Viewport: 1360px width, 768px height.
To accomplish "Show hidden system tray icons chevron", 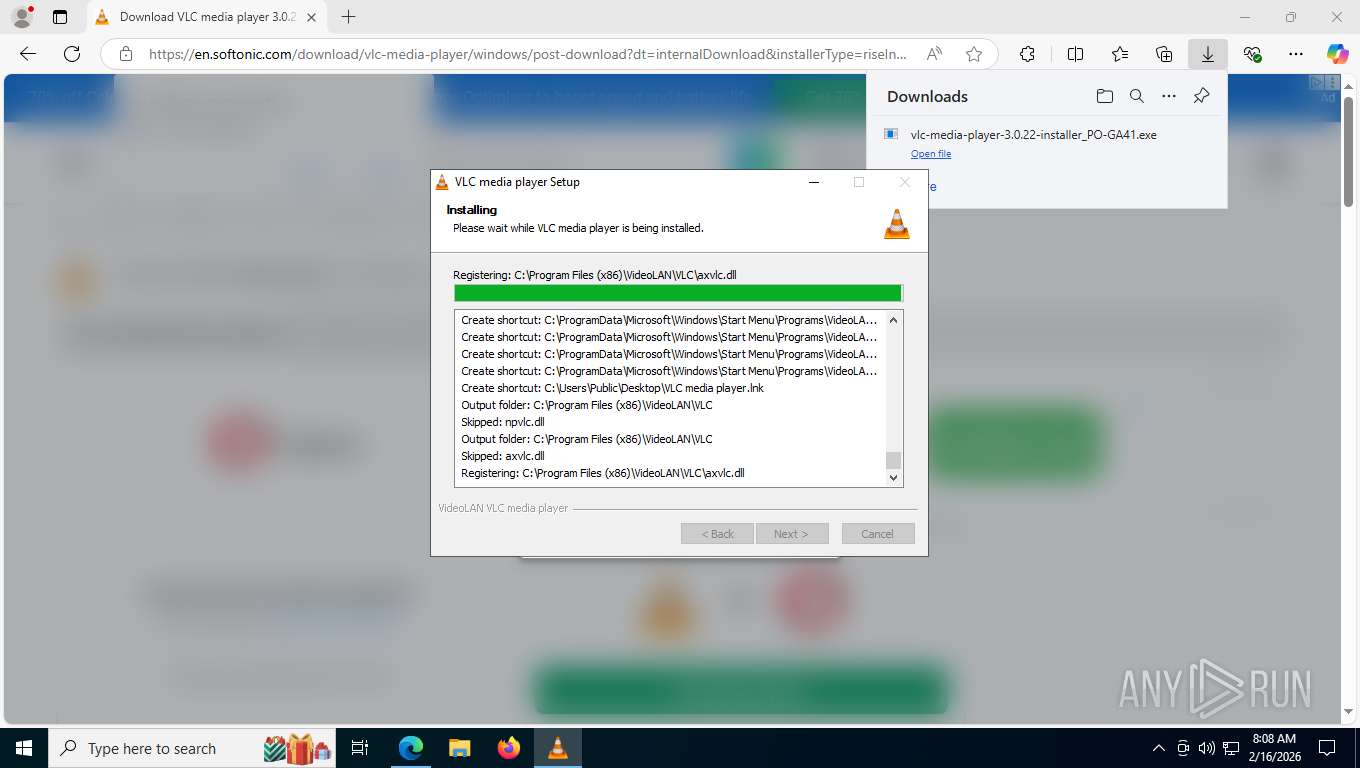I will tap(1159, 748).
